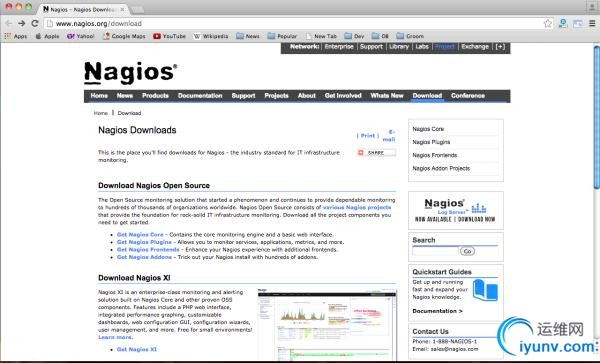Open Support in main navigation
This screenshot has width=600, height=363.
click(243, 96)
